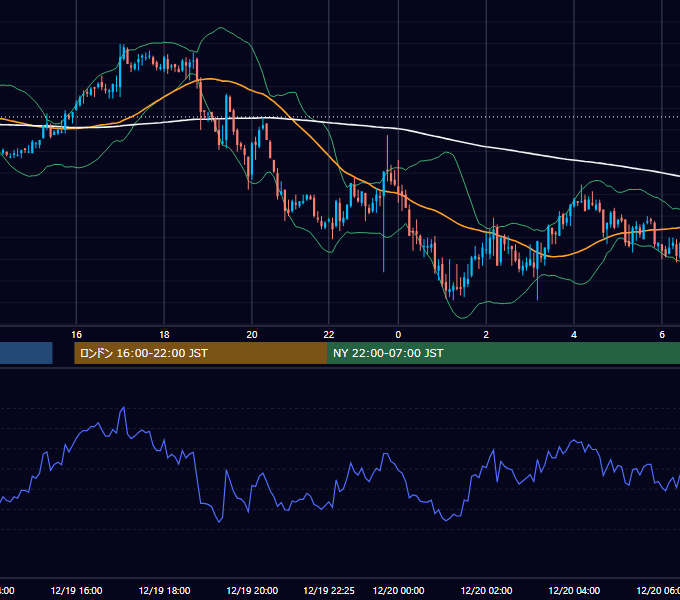Click hour label 16 on price chart axis
This screenshot has height=600, width=680.
76,335
